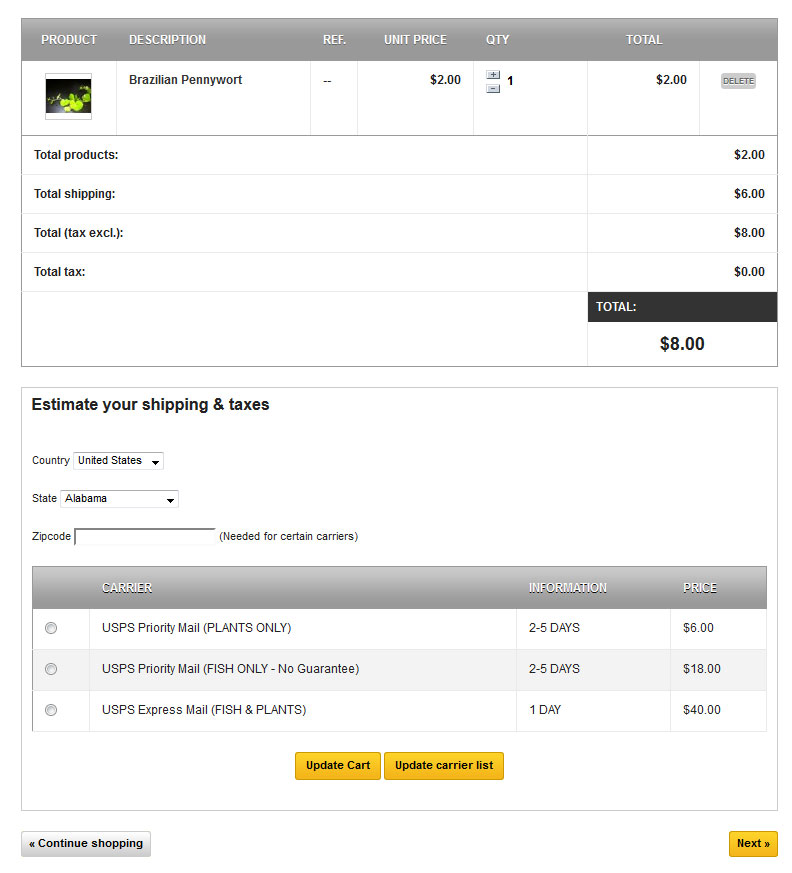Click the PRICE column header
Screen dimensions: 792x873
pyautogui.click(x=700, y=588)
